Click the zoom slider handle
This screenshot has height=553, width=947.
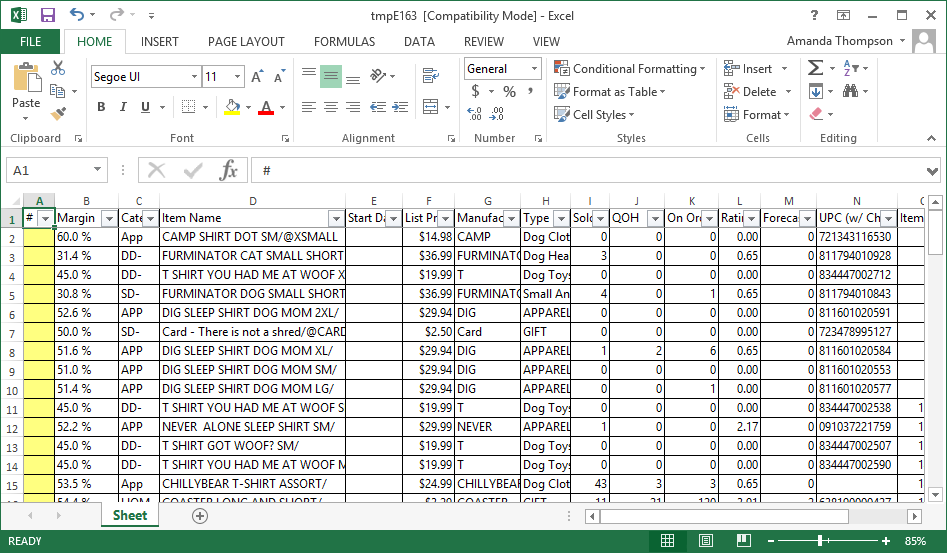820,541
